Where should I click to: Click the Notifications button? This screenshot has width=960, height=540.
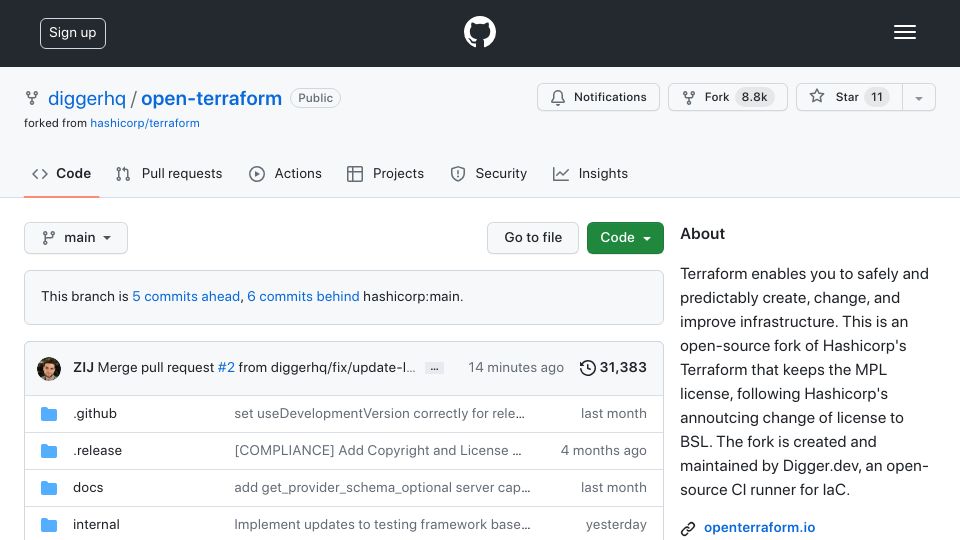tap(598, 97)
